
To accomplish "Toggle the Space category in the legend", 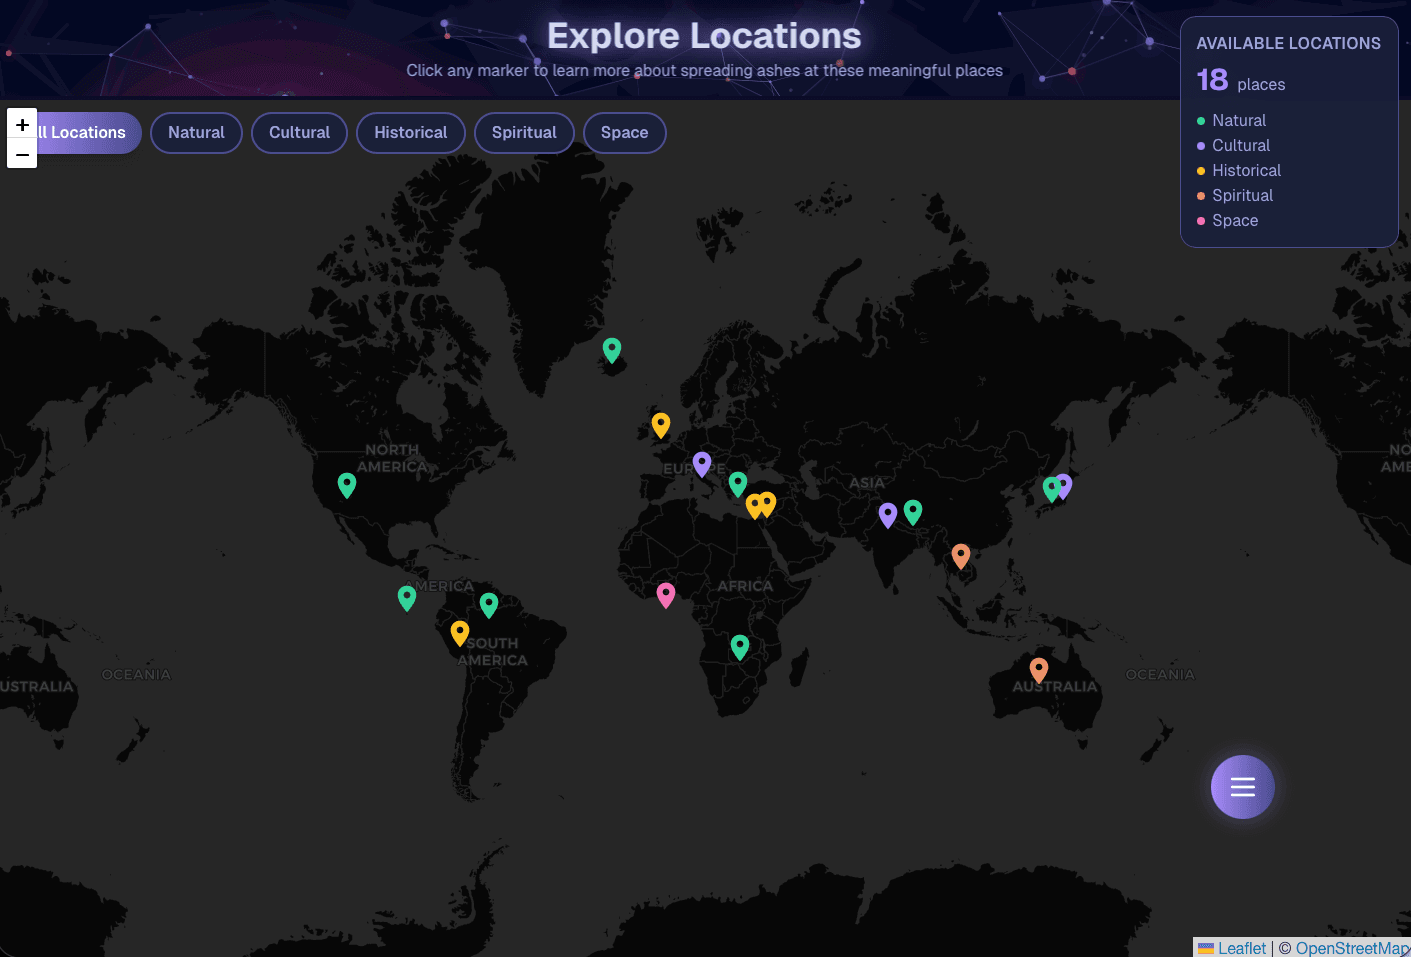I will click(x=1235, y=220).
